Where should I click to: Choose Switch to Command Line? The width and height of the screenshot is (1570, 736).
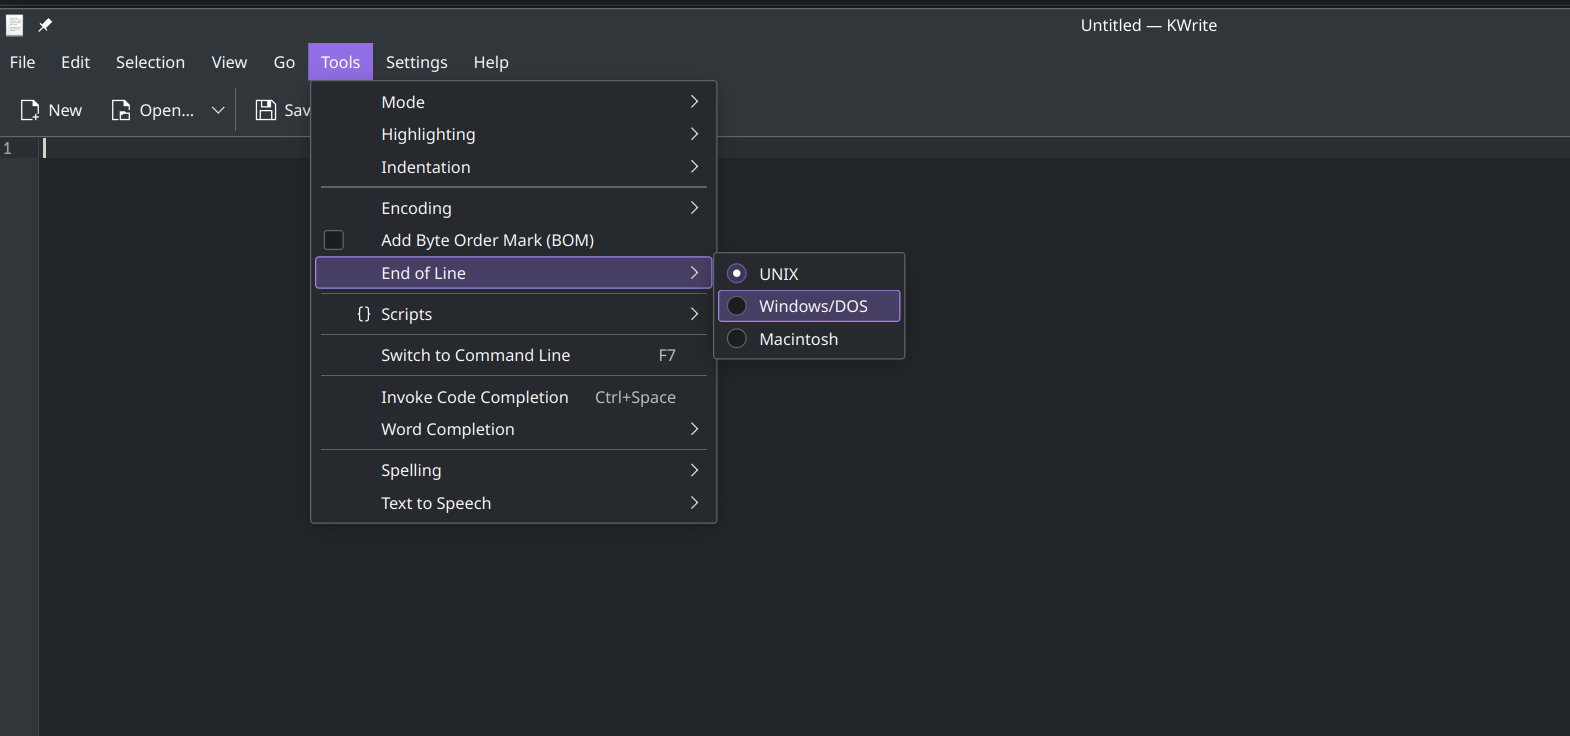(x=475, y=355)
